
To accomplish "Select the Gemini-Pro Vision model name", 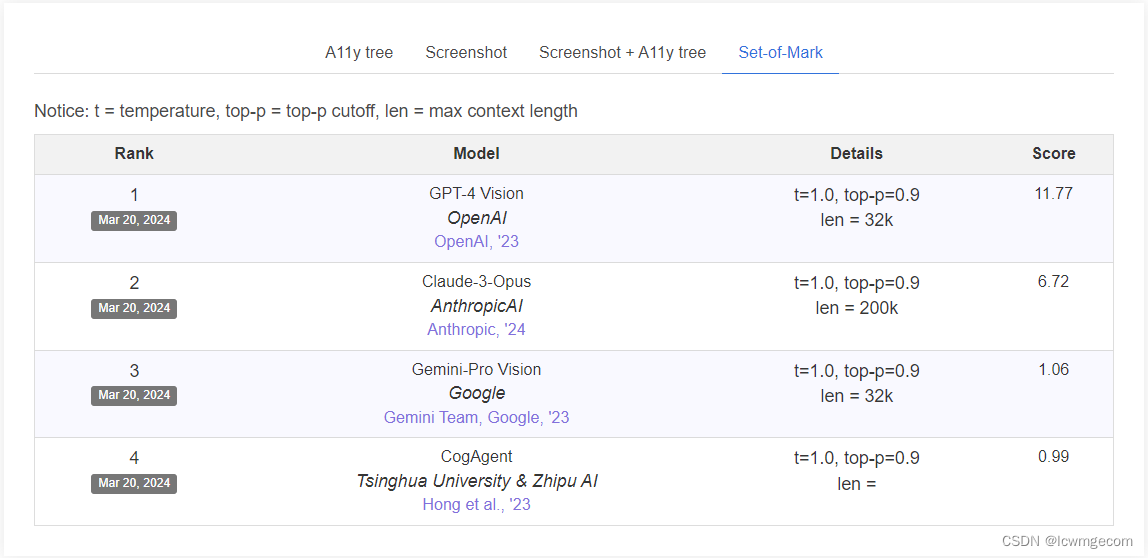I will 477,370.
